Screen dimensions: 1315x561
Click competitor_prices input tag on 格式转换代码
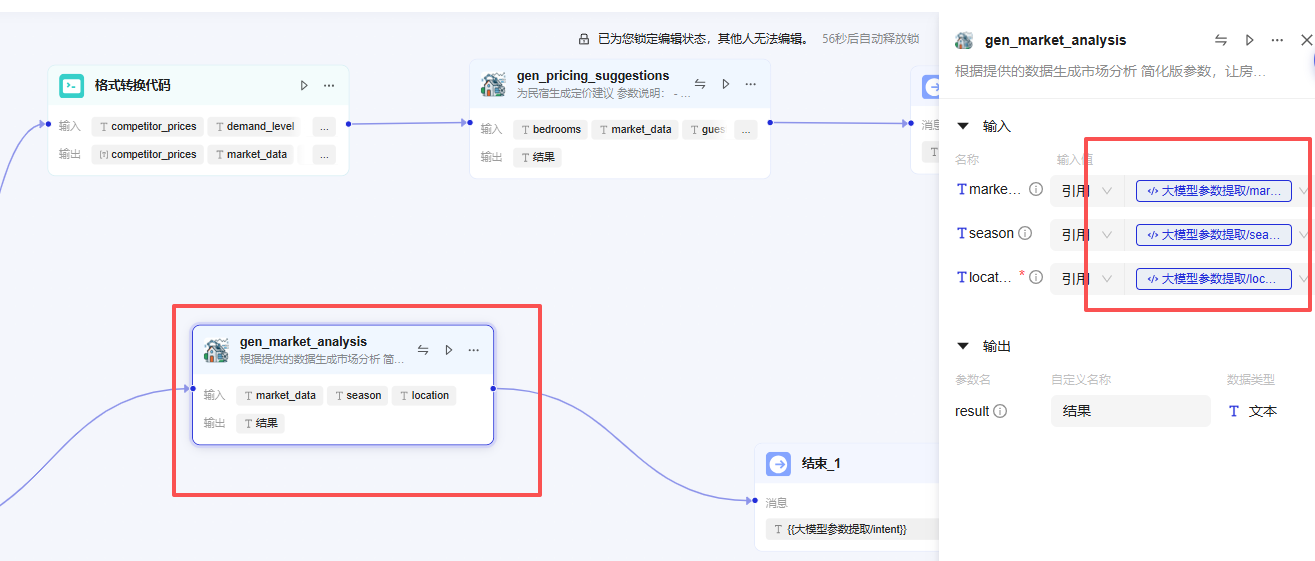[x=148, y=127]
